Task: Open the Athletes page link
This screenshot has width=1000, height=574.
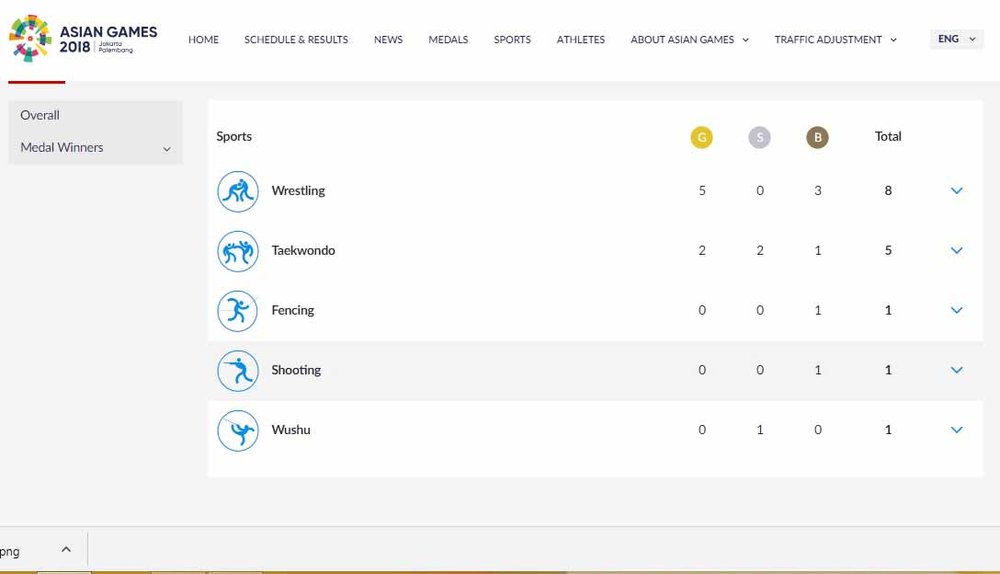Action: coord(580,40)
